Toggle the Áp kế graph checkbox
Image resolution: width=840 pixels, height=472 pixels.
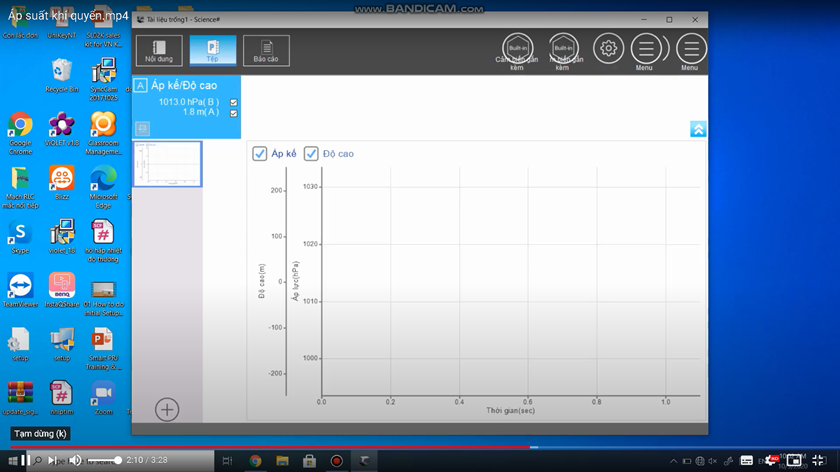(260, 154)
